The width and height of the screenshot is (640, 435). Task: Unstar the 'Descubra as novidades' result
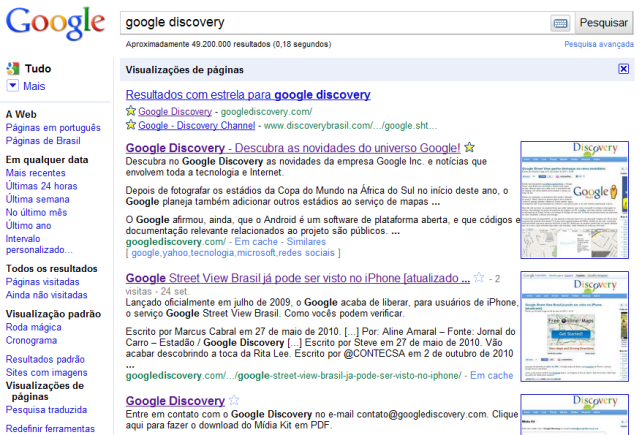[x=469, y=148]
